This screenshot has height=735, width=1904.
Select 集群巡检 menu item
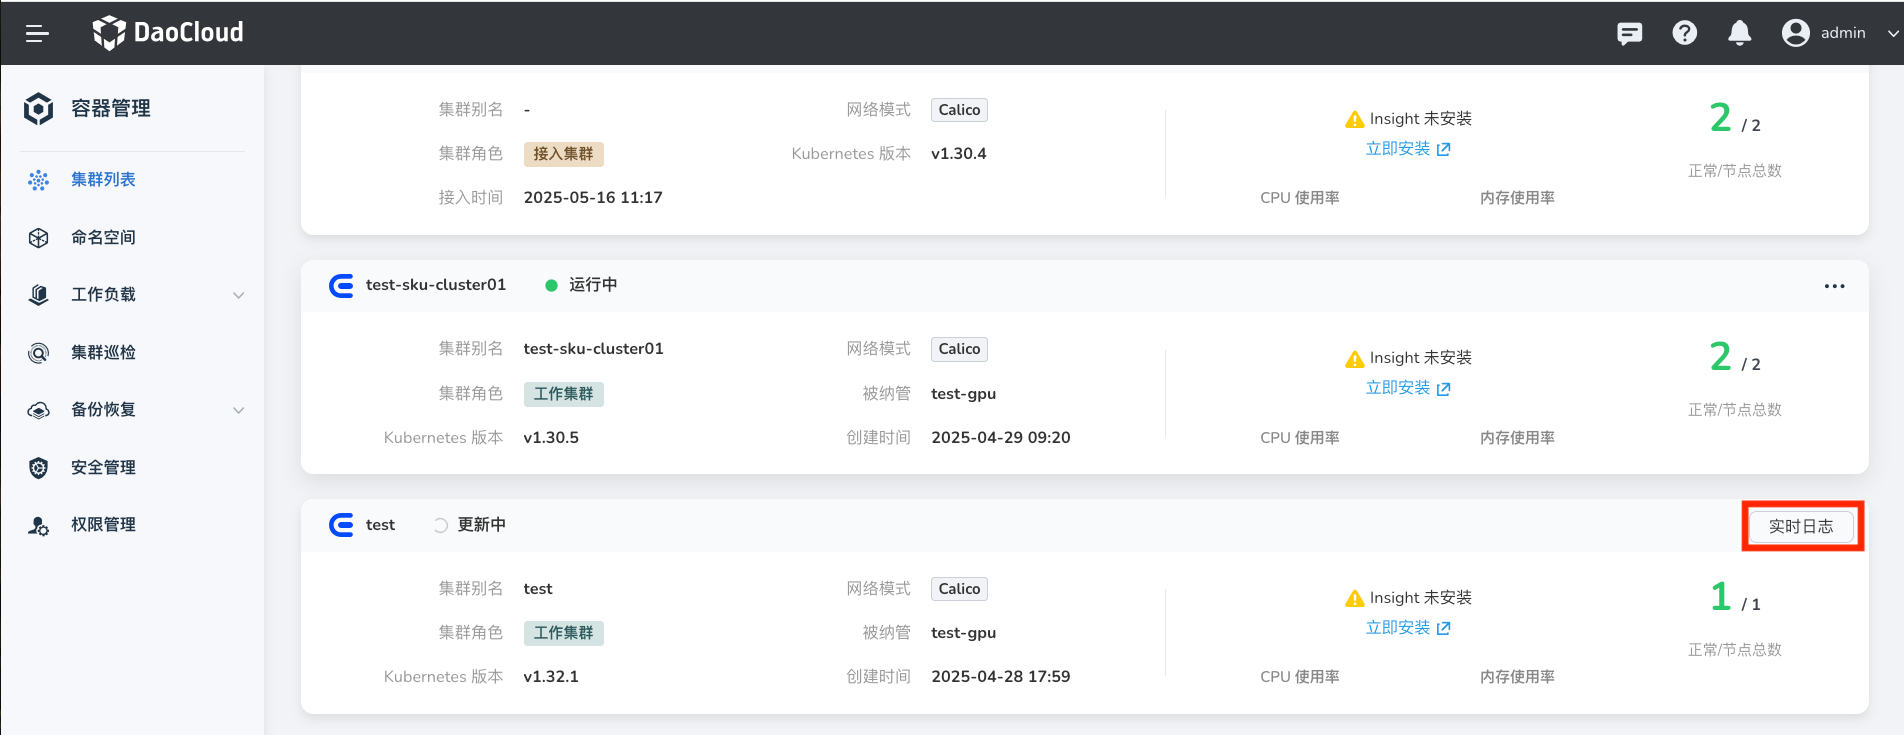(x=103, y=352)
